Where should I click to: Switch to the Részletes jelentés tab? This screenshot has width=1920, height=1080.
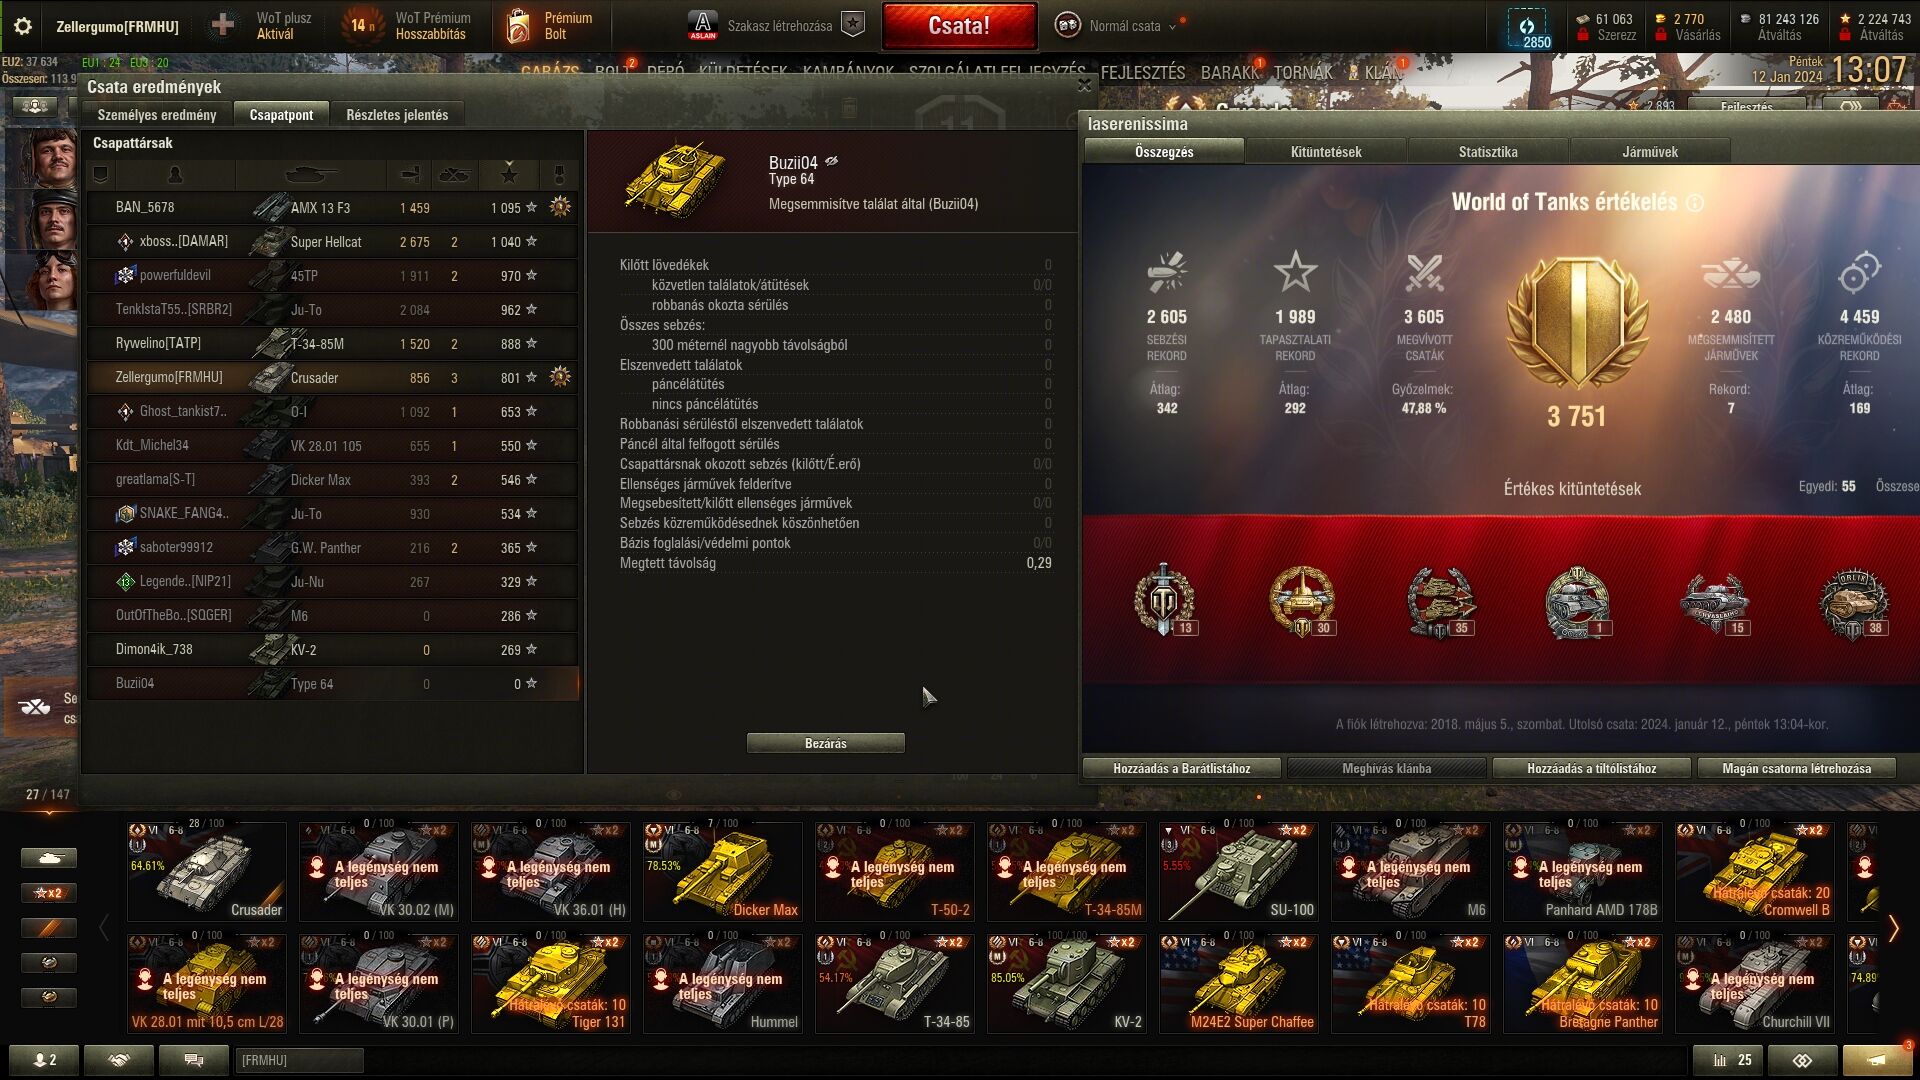pyautogui.click(x=397, y=115)
